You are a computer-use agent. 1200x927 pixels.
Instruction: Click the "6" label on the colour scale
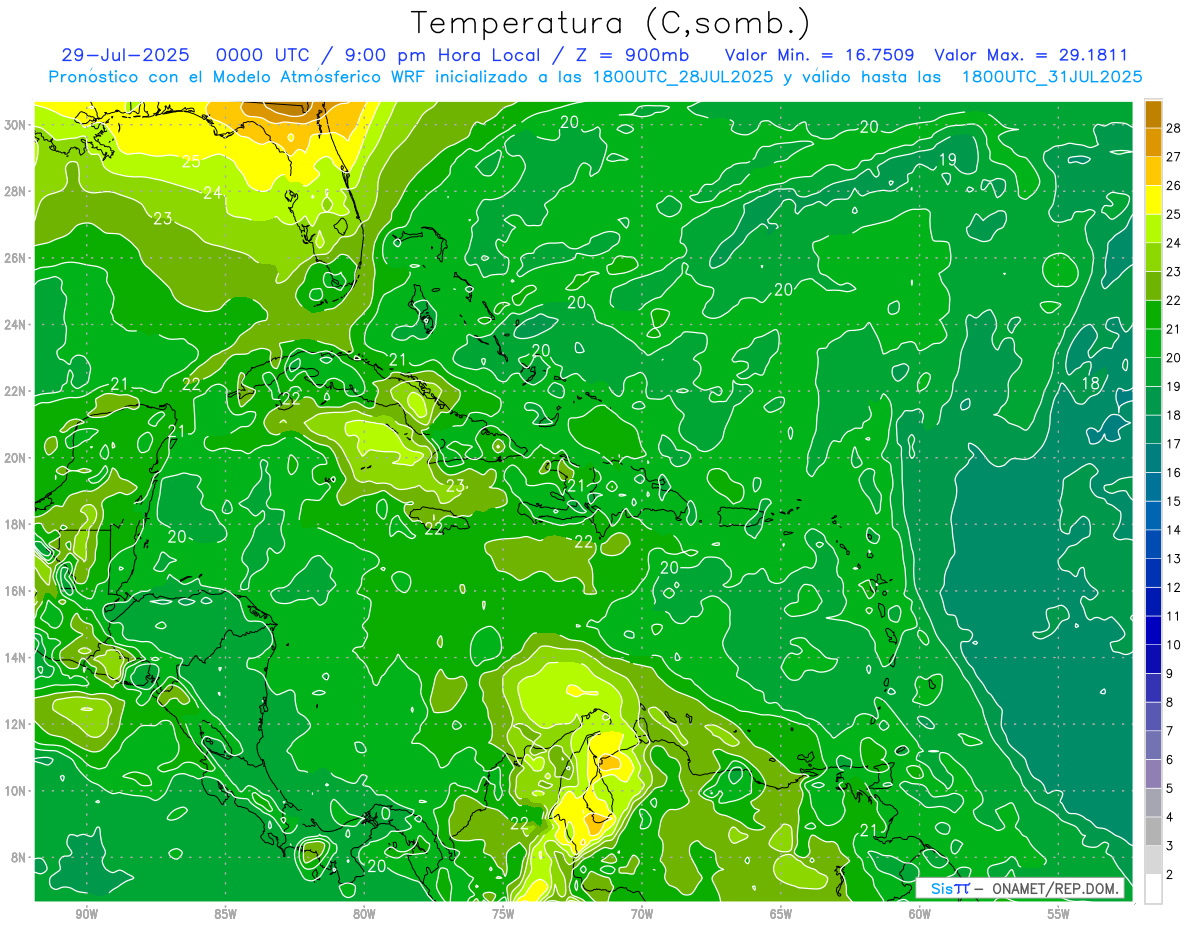tap(1170, 760)
